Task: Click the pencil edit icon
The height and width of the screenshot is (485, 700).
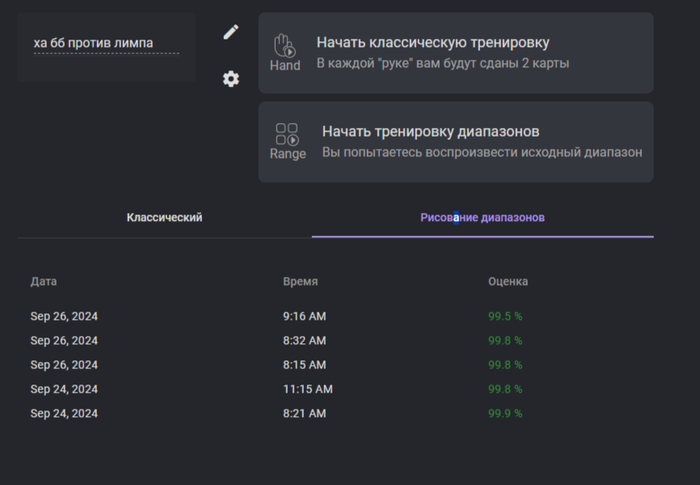Action: click(231, 32)
